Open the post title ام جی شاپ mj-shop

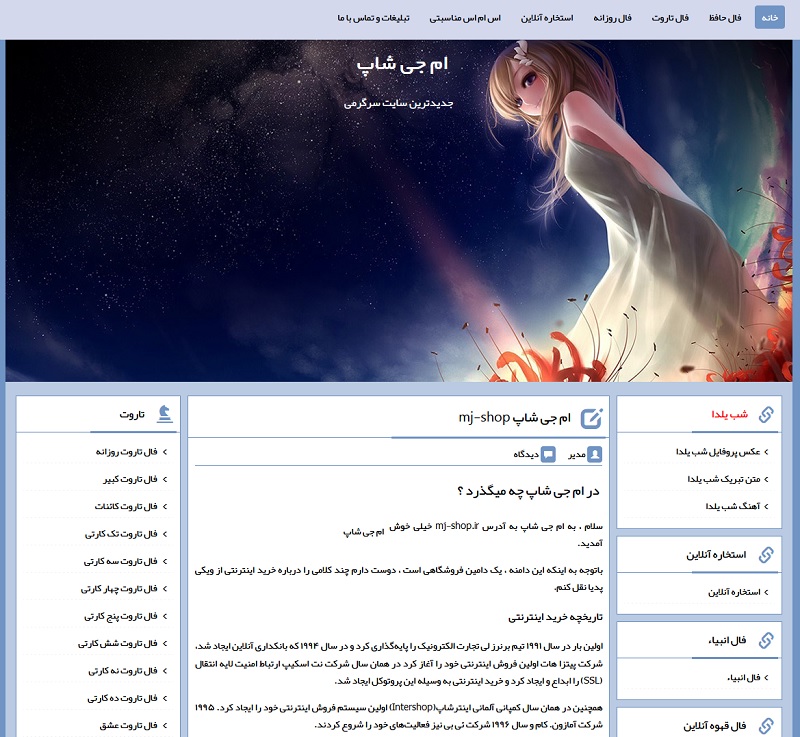(x=514, y=418)
